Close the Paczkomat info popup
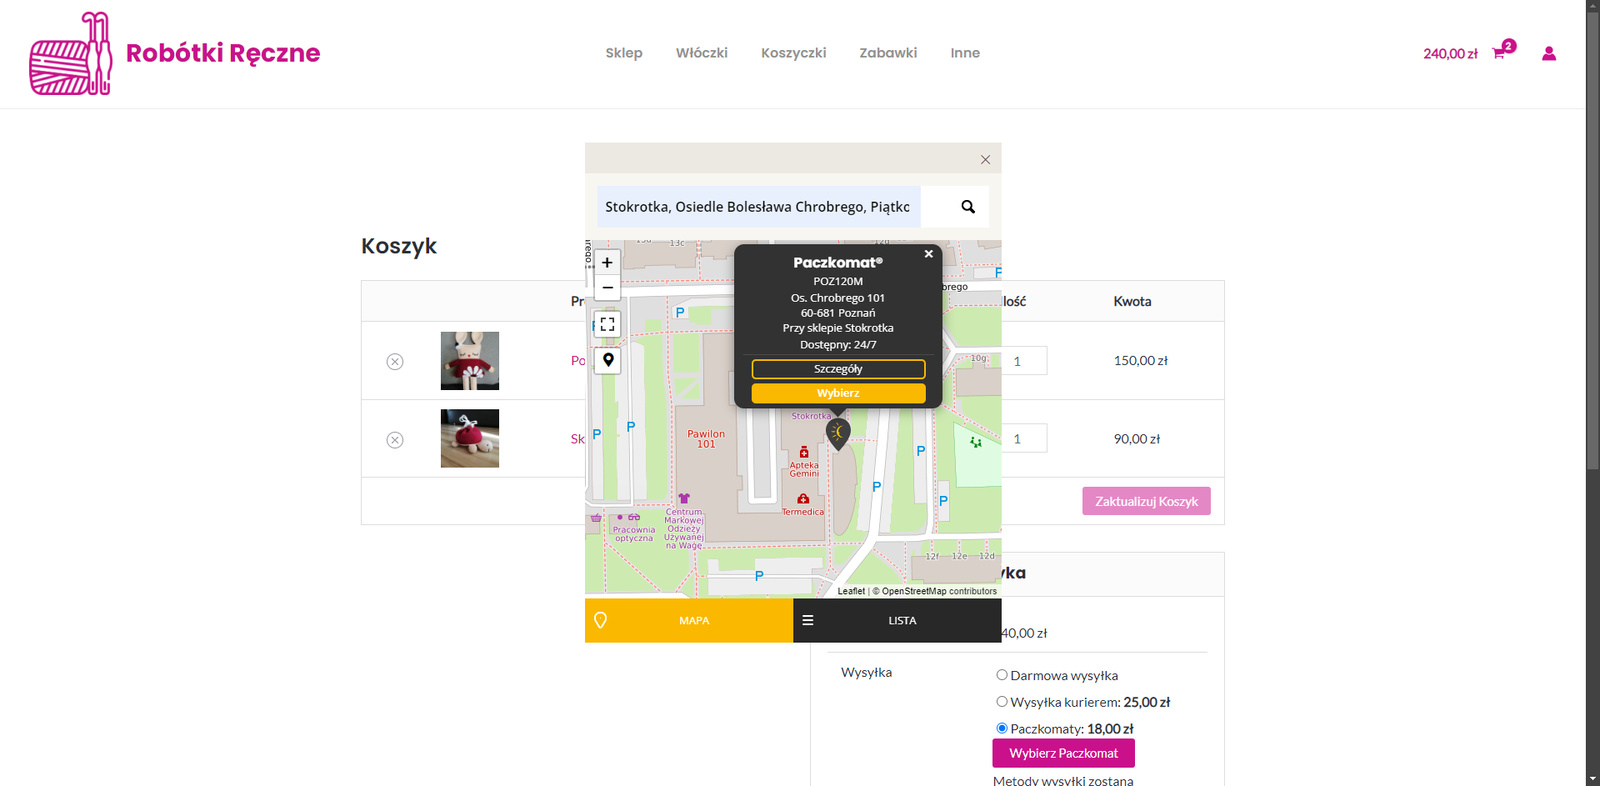 tap(928, 254)
